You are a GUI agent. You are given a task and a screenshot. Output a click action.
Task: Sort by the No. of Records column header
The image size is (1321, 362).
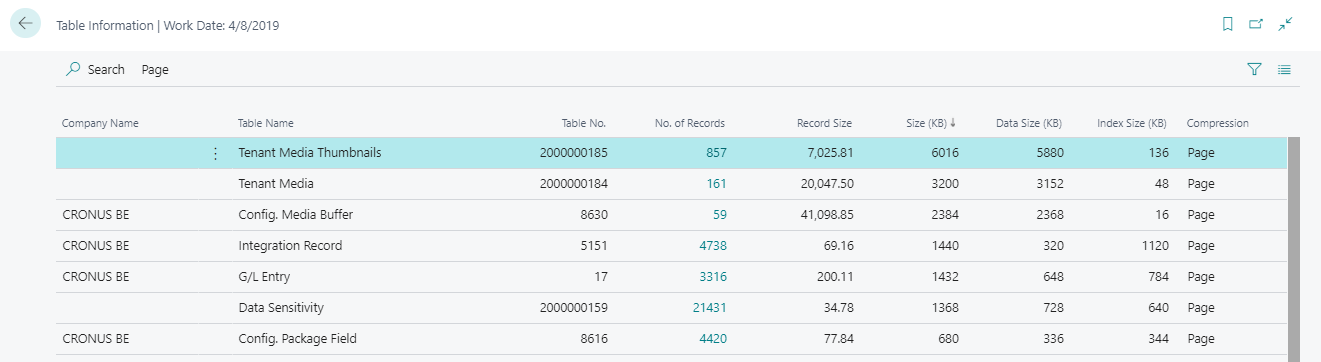690,123
